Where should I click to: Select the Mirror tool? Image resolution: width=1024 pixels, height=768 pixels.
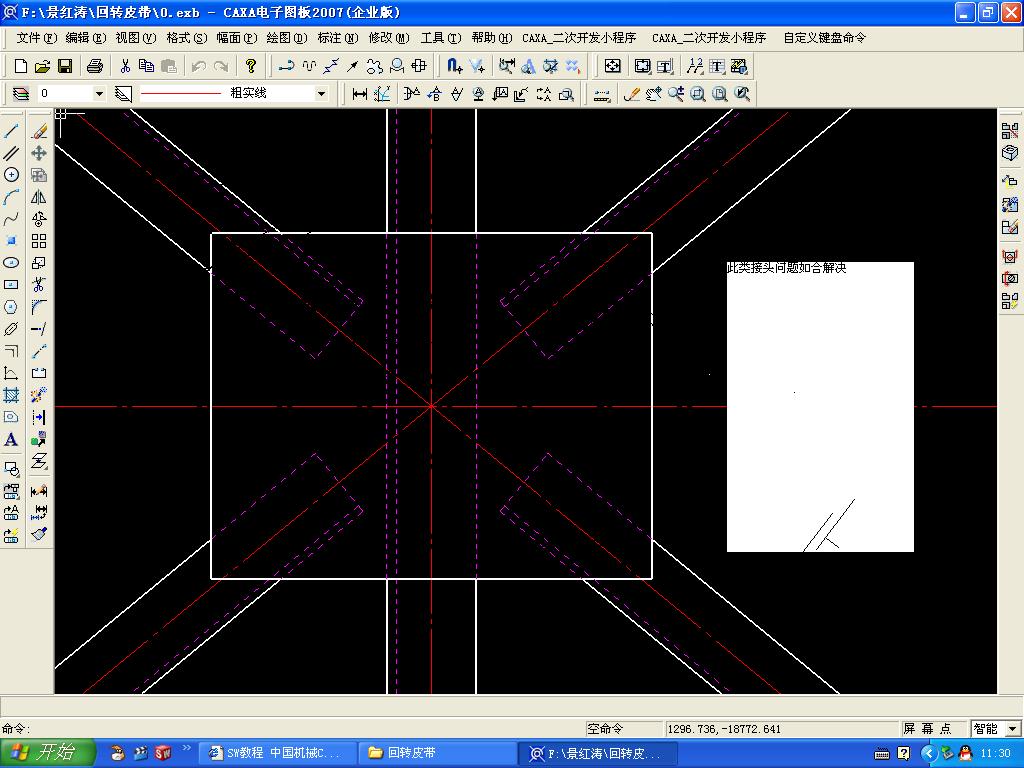tap(39, 197)
